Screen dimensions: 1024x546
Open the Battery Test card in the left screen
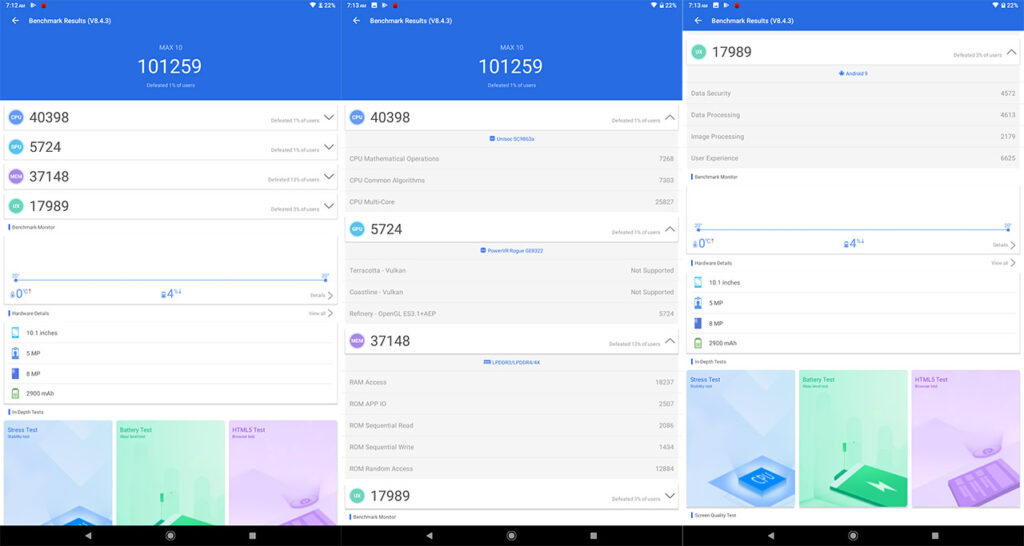click(170, 473)
